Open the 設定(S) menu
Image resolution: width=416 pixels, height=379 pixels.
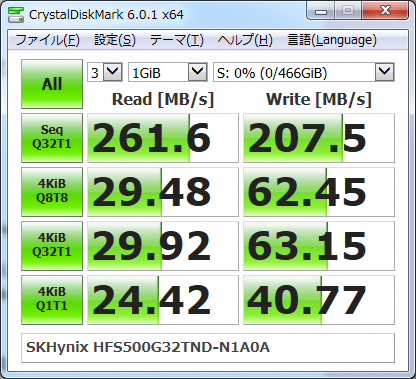pyautogui.click(x=115, y=40)
